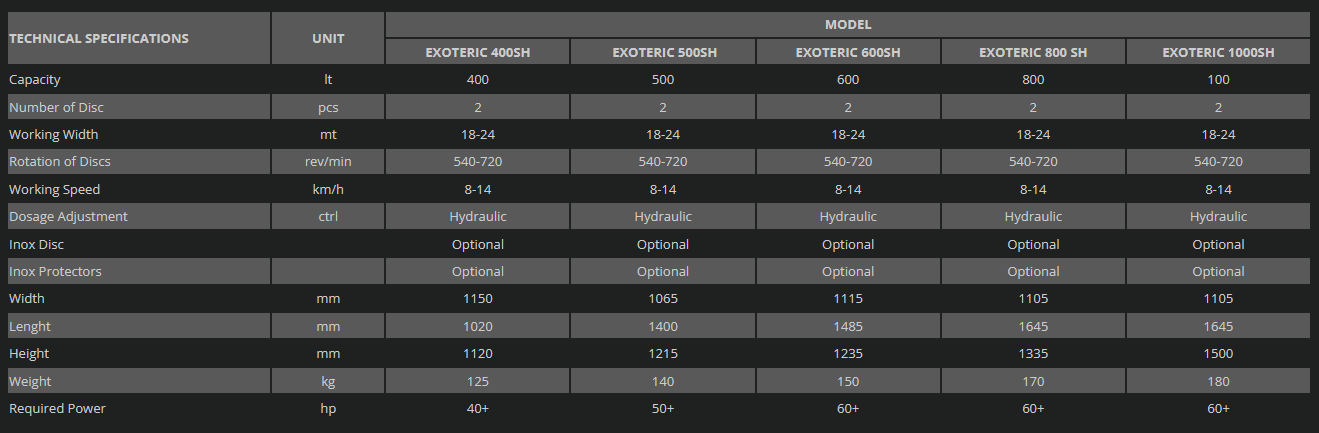Click the Dosage Adjustment row label
The image size is (1319, 433).
pos(68,217)
